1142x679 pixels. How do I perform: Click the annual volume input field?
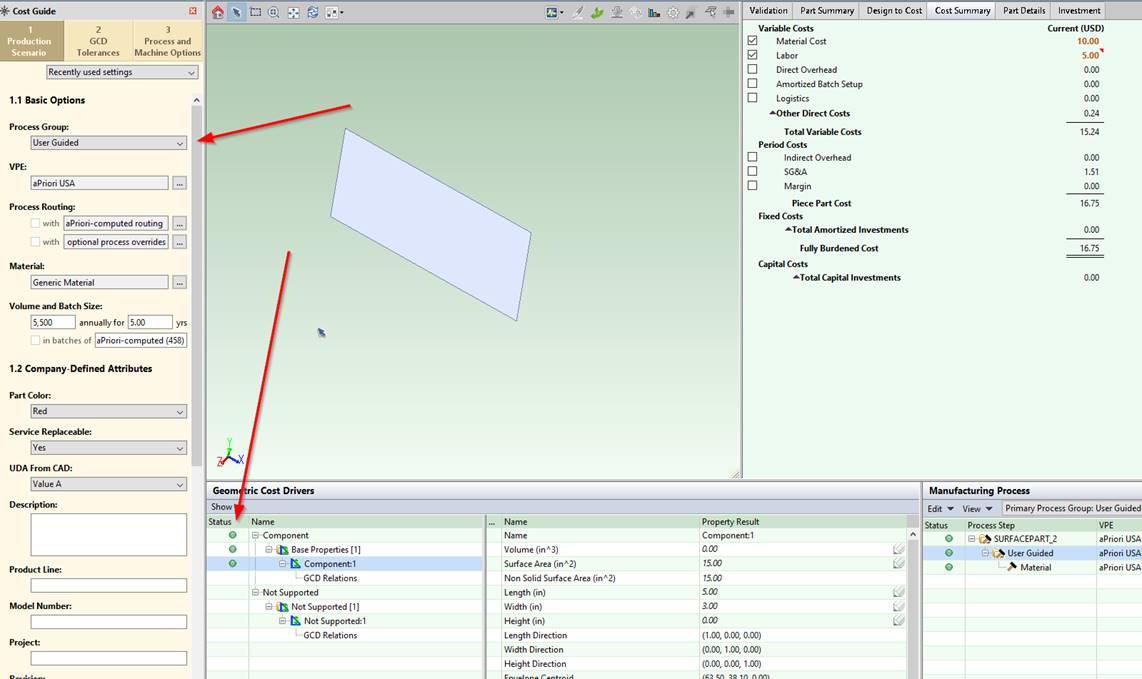click(x=53, y=323)
